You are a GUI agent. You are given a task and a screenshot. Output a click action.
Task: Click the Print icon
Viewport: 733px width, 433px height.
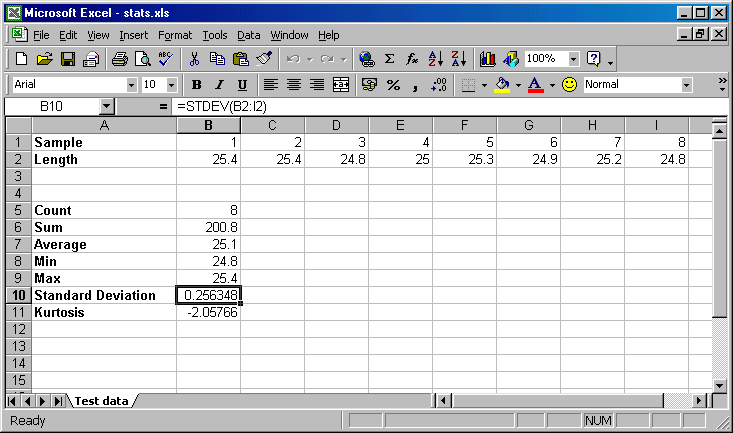pos(119,59)
